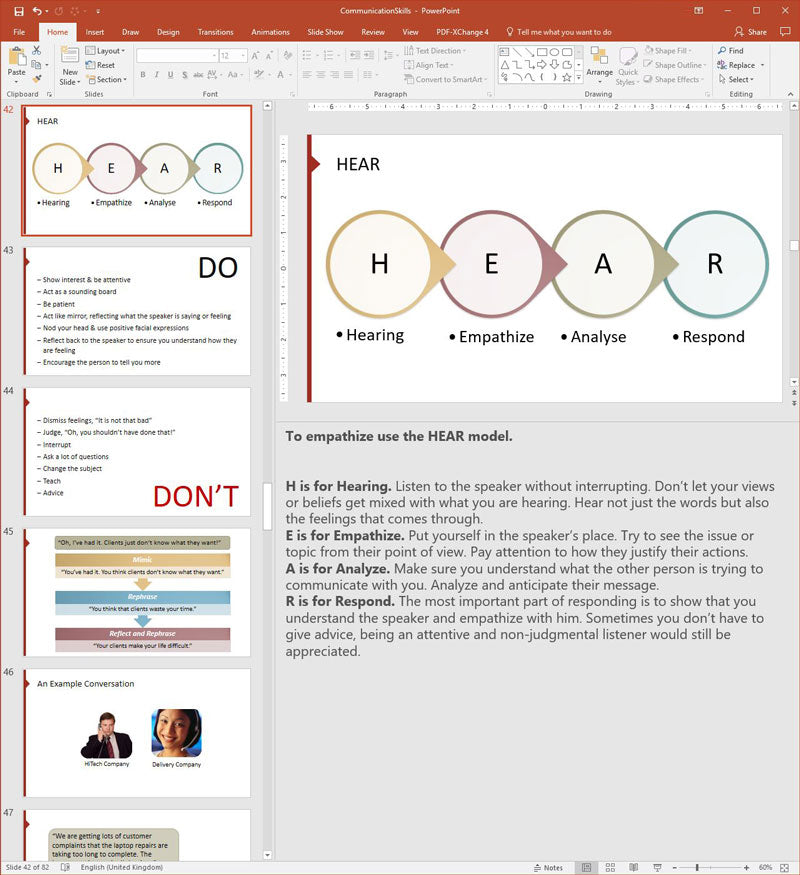Toggle left text alignment

(x=307, y=74)
